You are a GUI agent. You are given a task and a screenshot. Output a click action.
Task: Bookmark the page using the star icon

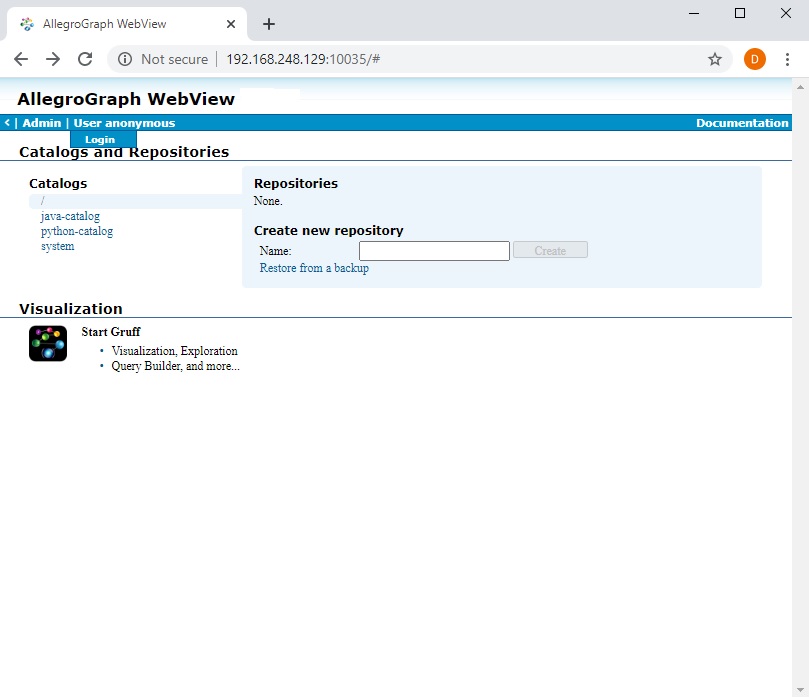point(715,59)
